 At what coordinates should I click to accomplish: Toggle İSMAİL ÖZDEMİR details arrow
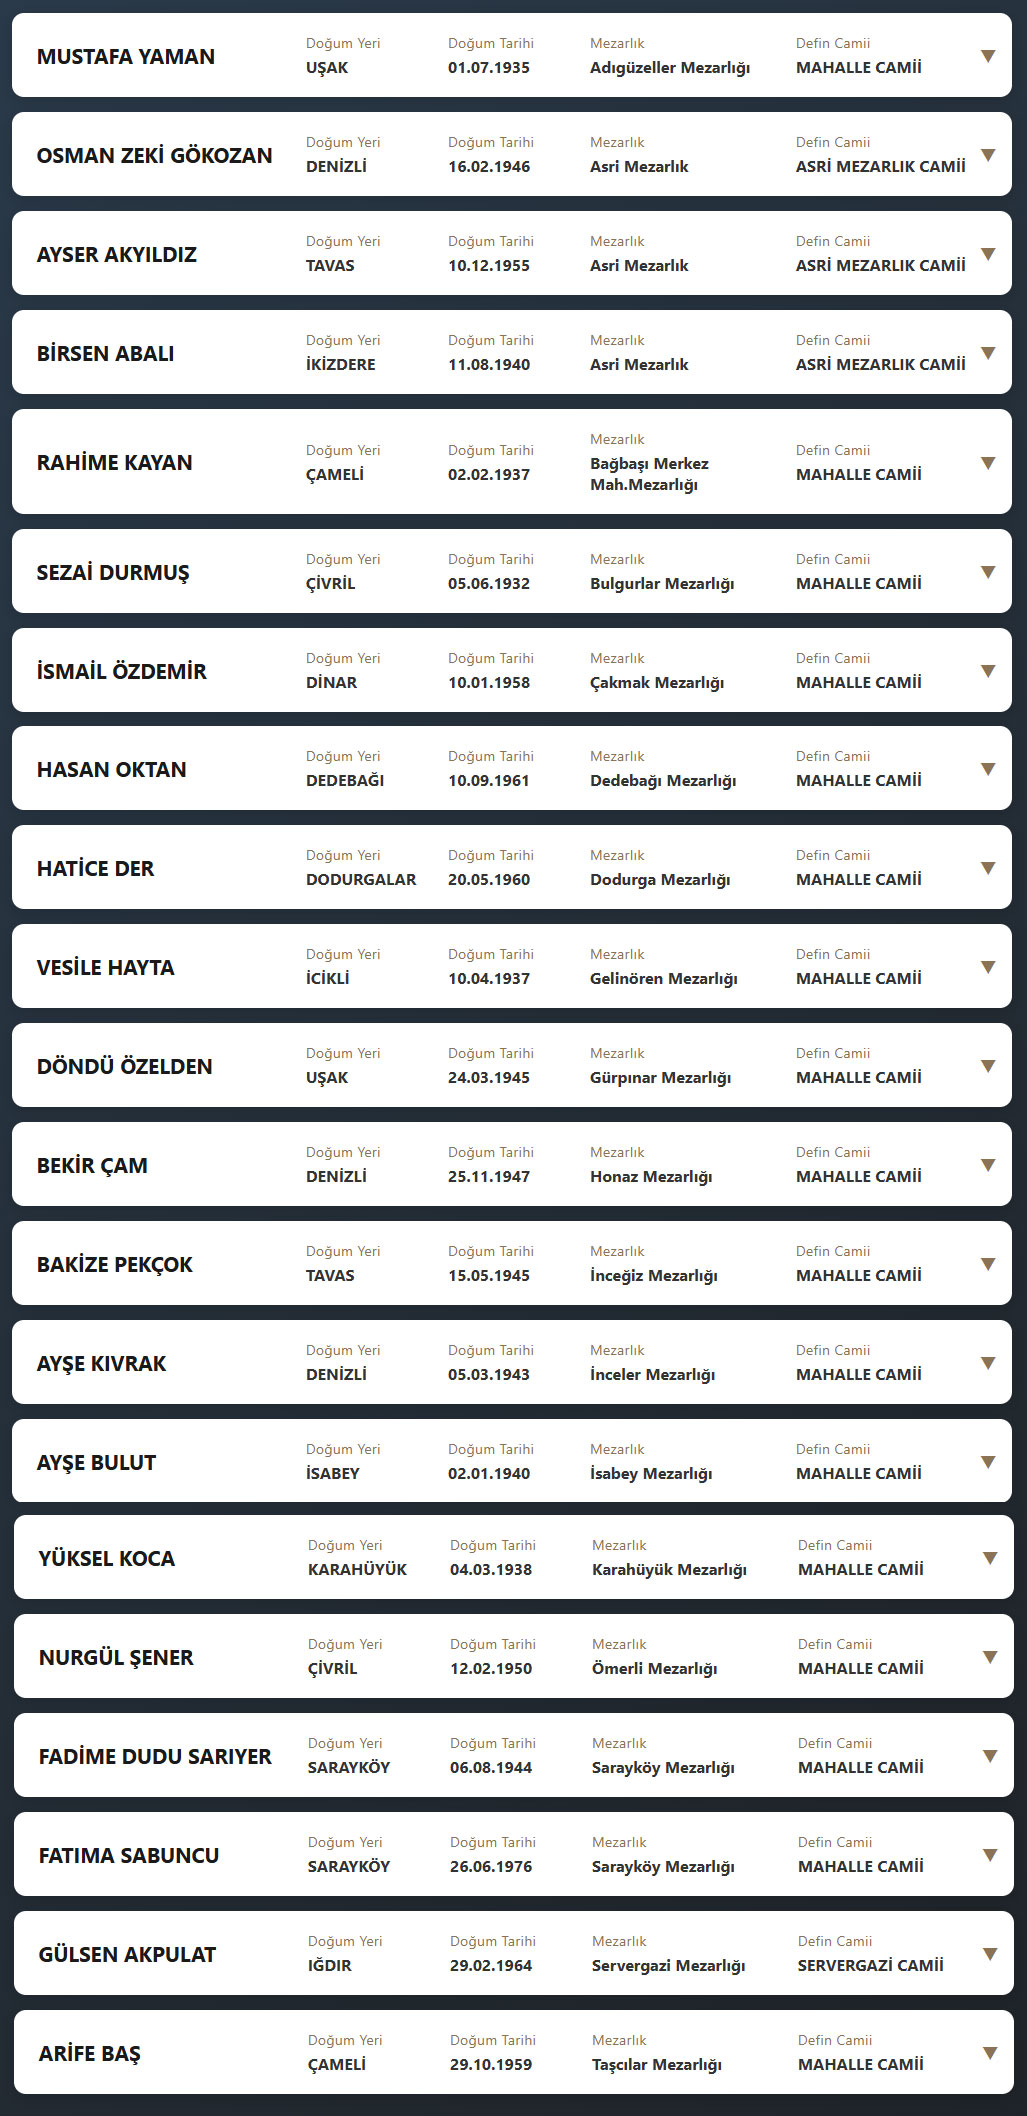[x=988, y=671]
